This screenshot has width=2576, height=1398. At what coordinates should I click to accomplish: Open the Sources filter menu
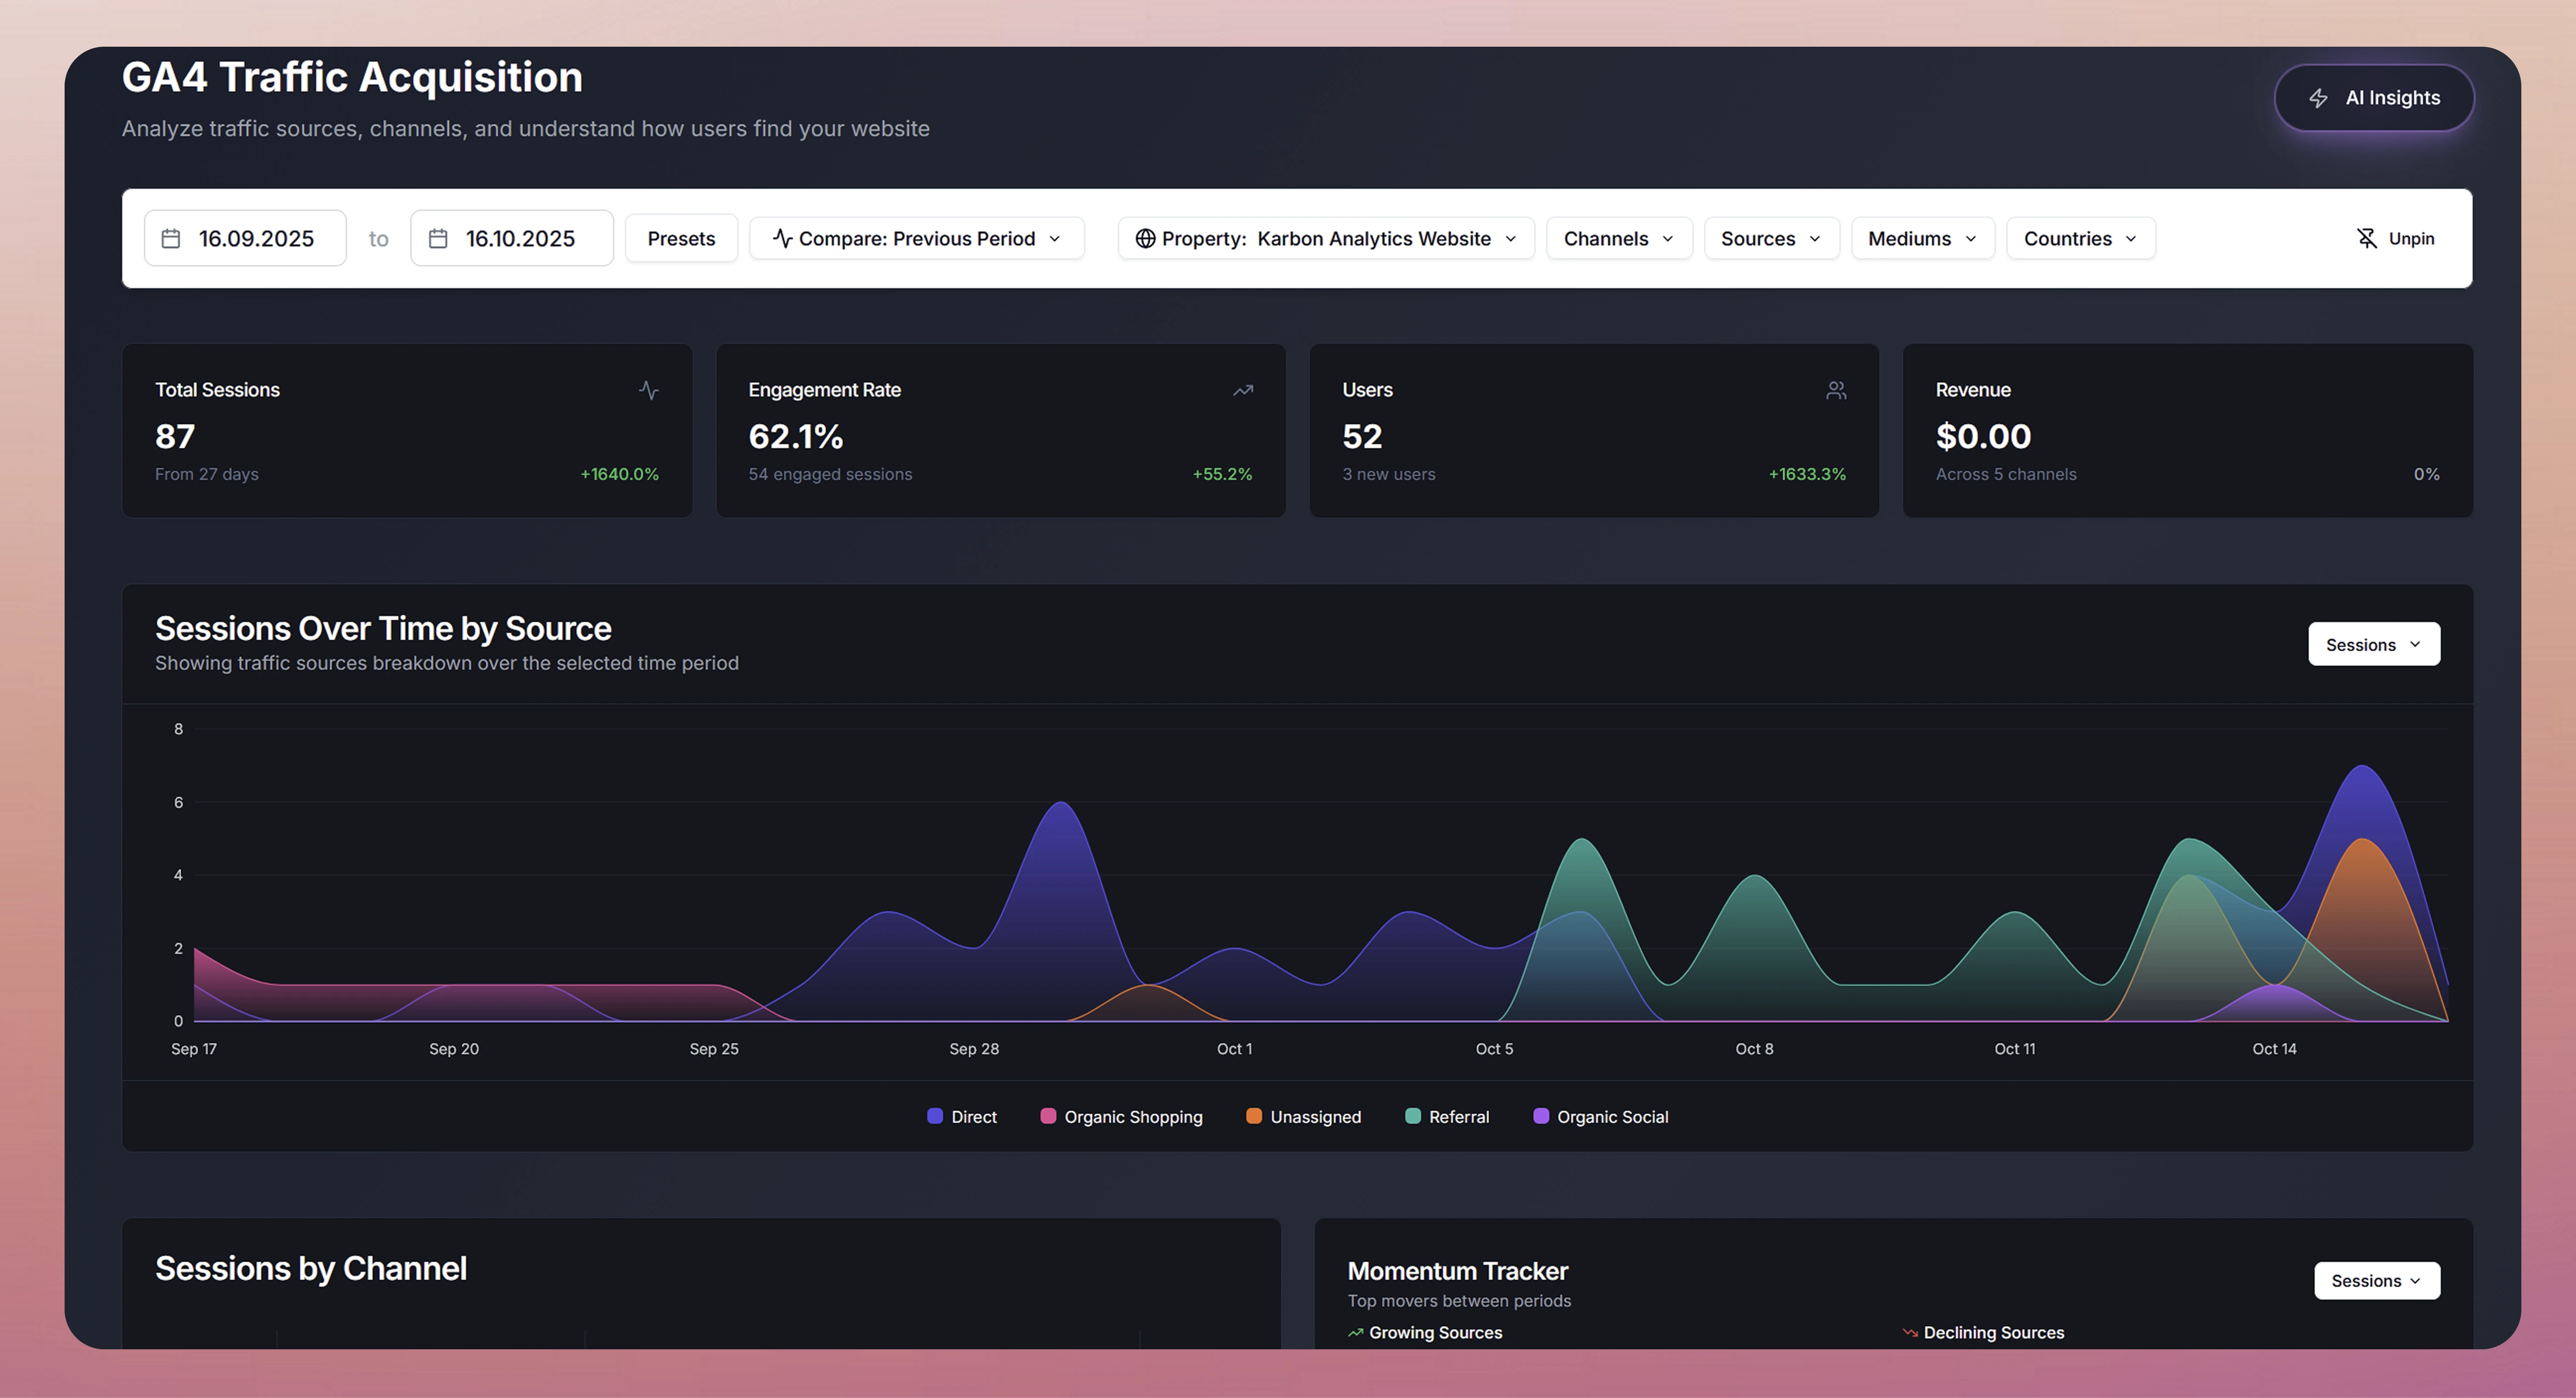click(x=1770, y=238)
